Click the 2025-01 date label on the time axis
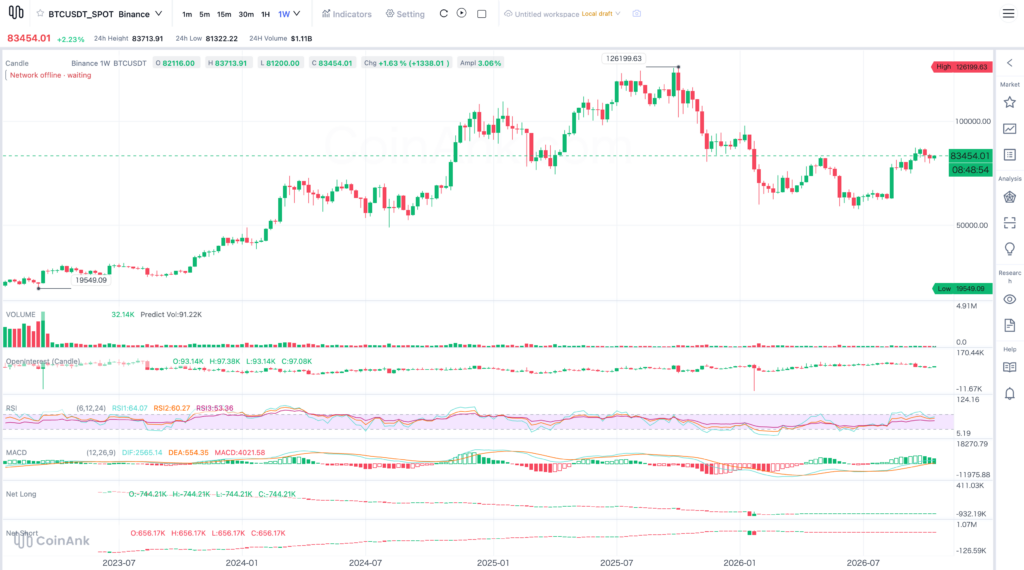Viewport: 1024px width, 570px height. (493, 563)
